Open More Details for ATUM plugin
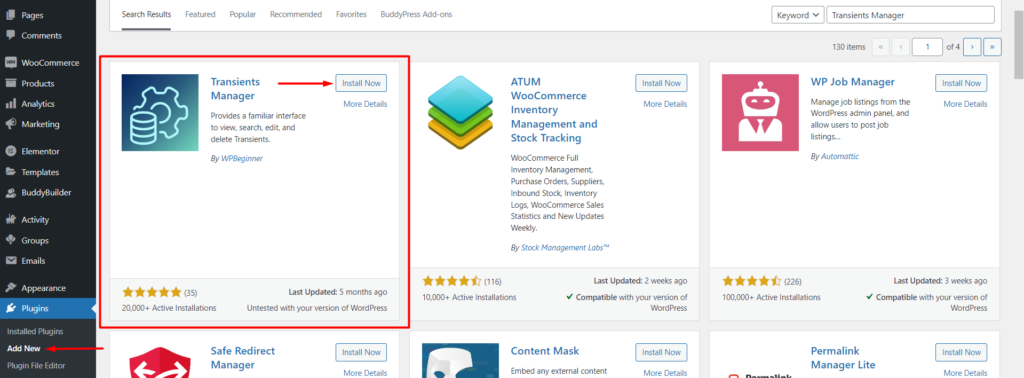This screenshot has width=1024, height=378. pos(665,104)
